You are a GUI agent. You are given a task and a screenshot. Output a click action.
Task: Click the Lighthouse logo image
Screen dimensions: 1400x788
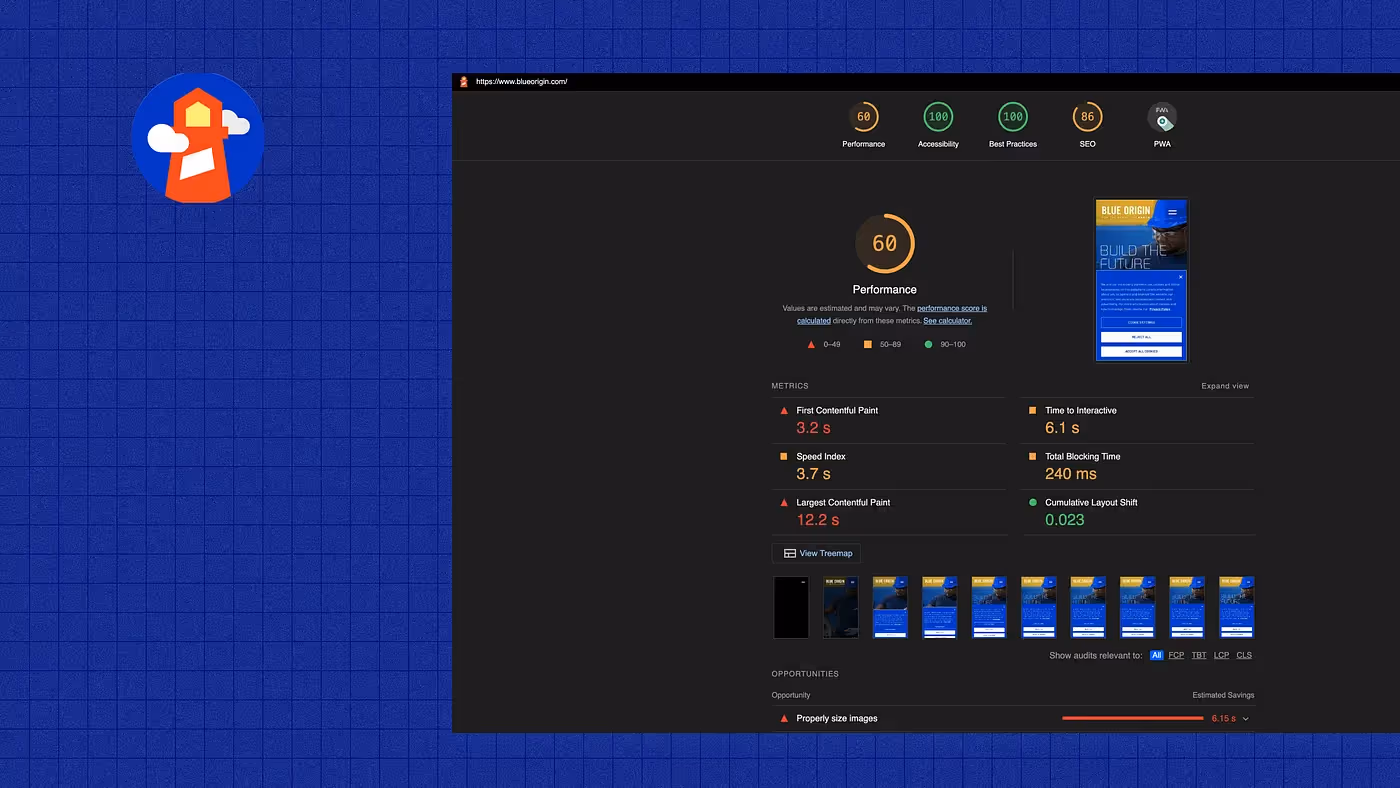click(x=198, y=138)
